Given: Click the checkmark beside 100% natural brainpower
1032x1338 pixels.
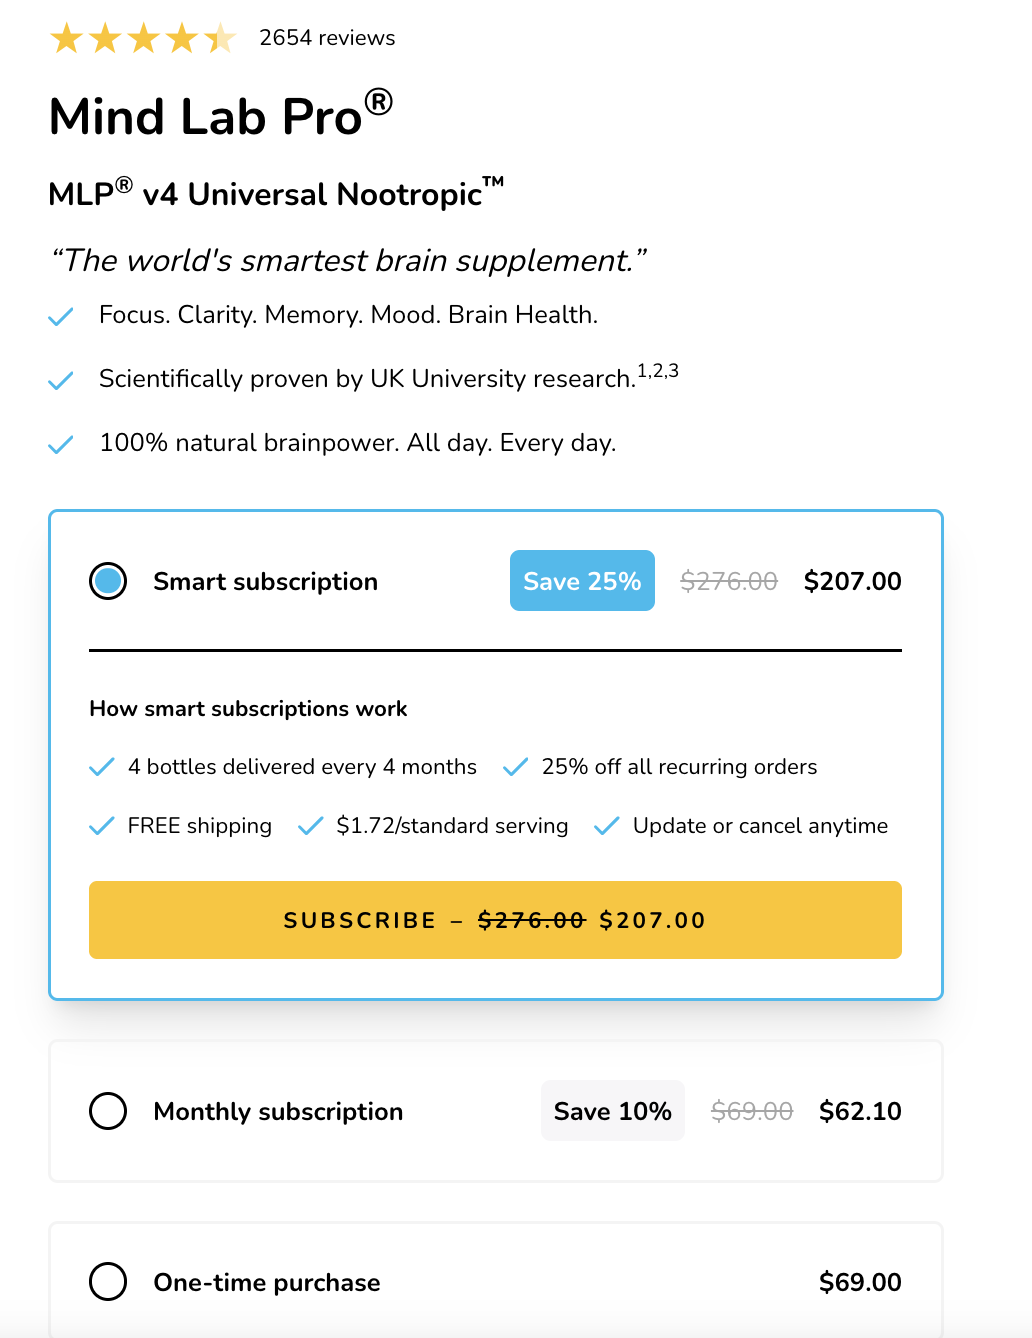Looking at the screenshot, I should [60, 443].
